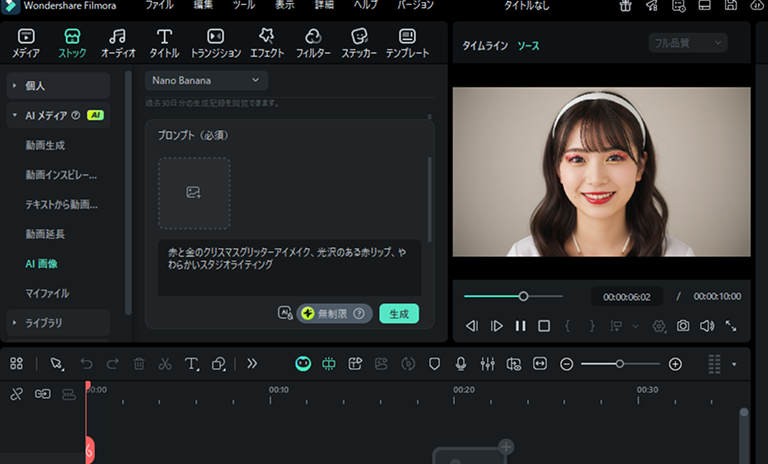
Task: Switch to the タイムライン preview tab
Action: point(484,46)
